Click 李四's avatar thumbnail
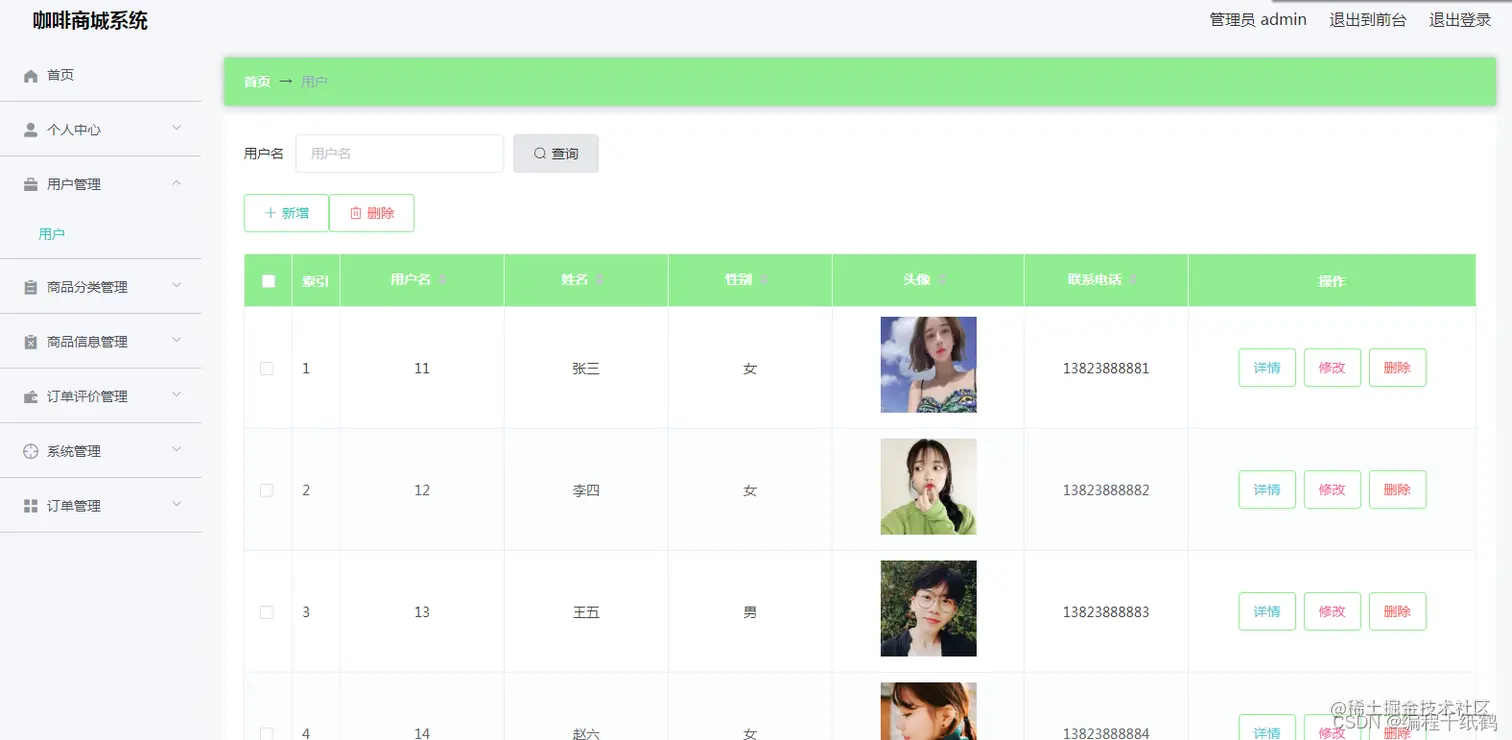The width and height of the screenshot is (1512, 740). [x=928, y=487]
